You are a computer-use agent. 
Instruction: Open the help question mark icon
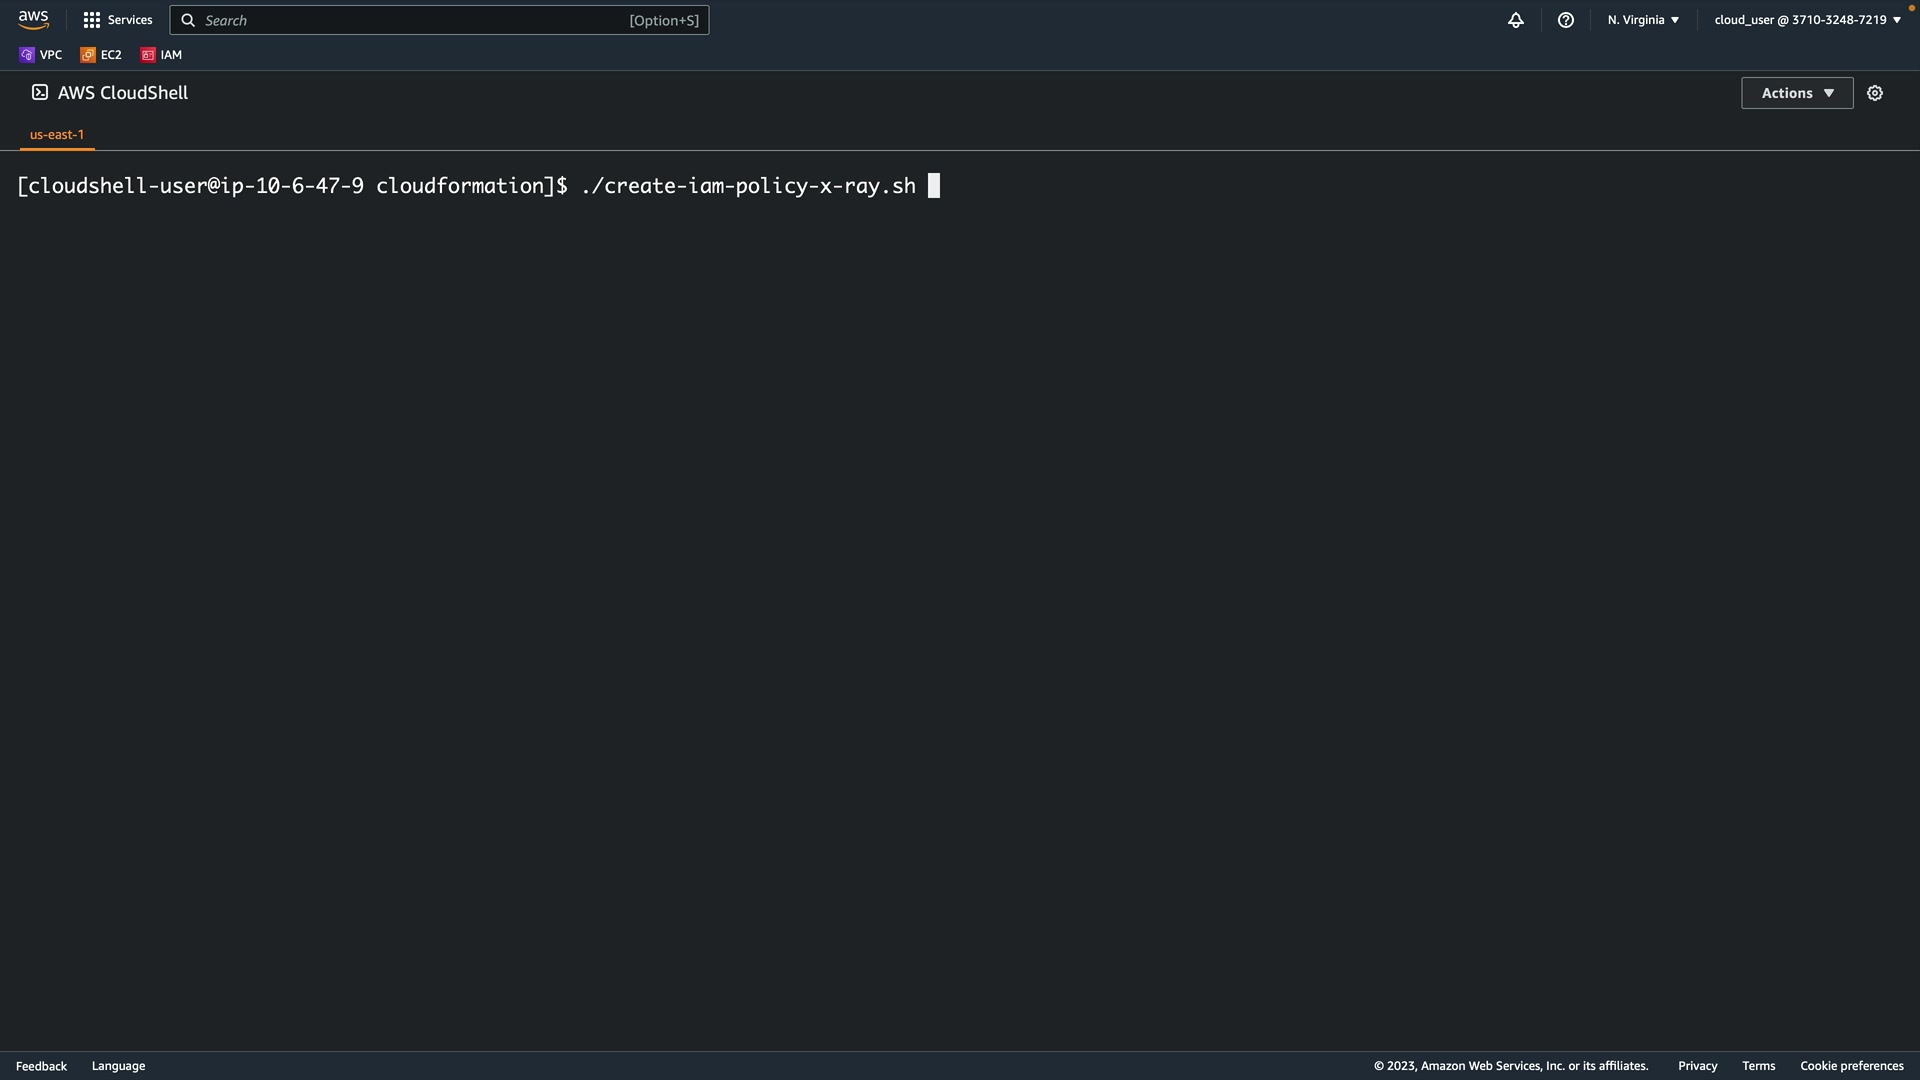1565,20
